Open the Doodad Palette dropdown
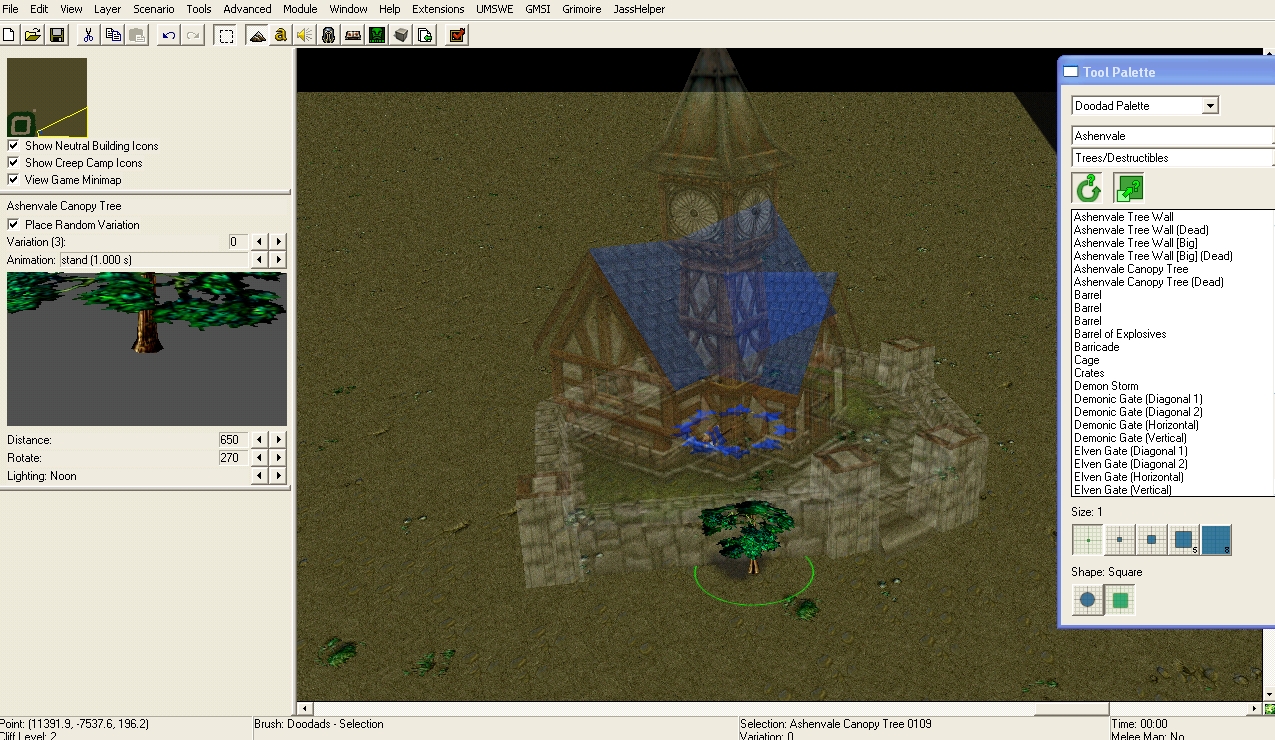Viewport: 1275px width, 740px height. click(1145, 105)
